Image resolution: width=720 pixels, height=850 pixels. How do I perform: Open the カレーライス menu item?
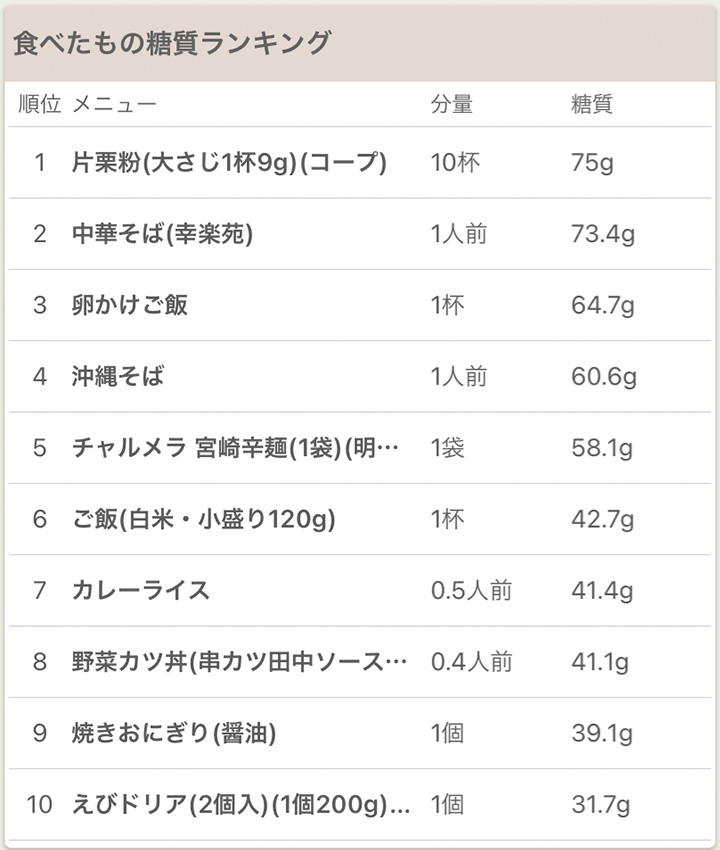click(360, 590)
